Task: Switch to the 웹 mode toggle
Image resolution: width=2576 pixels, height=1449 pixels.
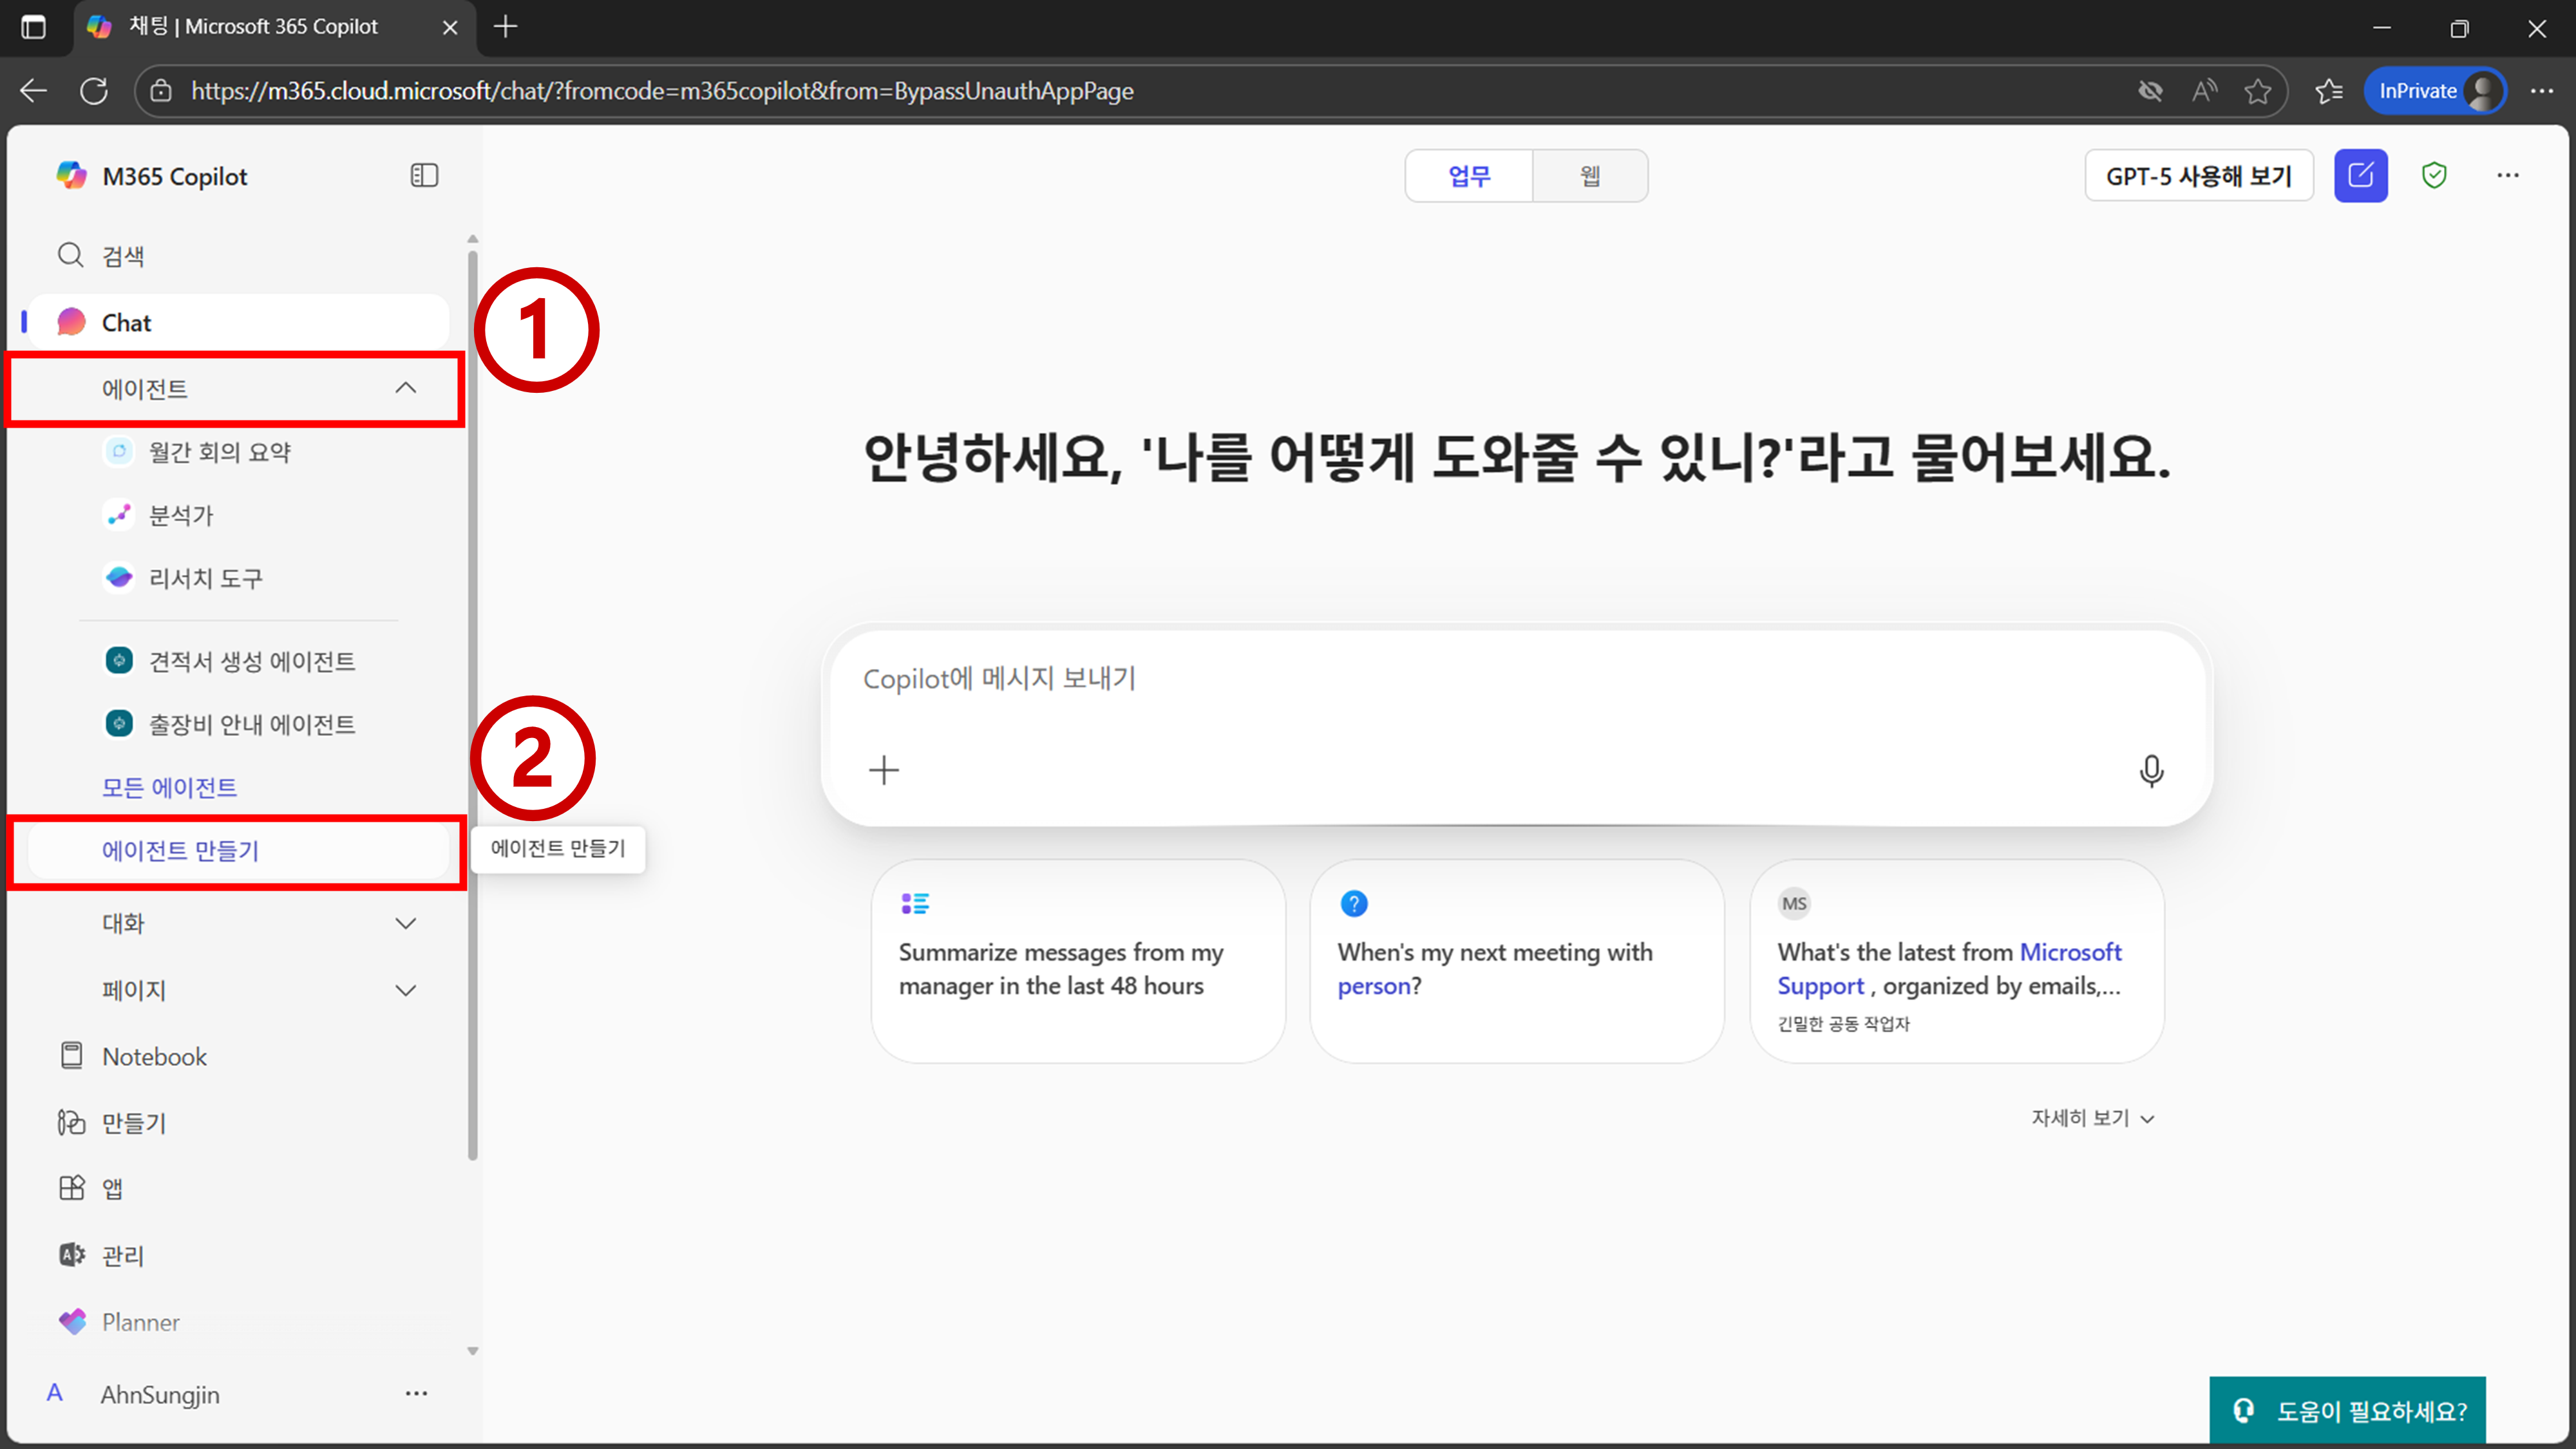Action: pyautogui.click(x=1589, y=176)
